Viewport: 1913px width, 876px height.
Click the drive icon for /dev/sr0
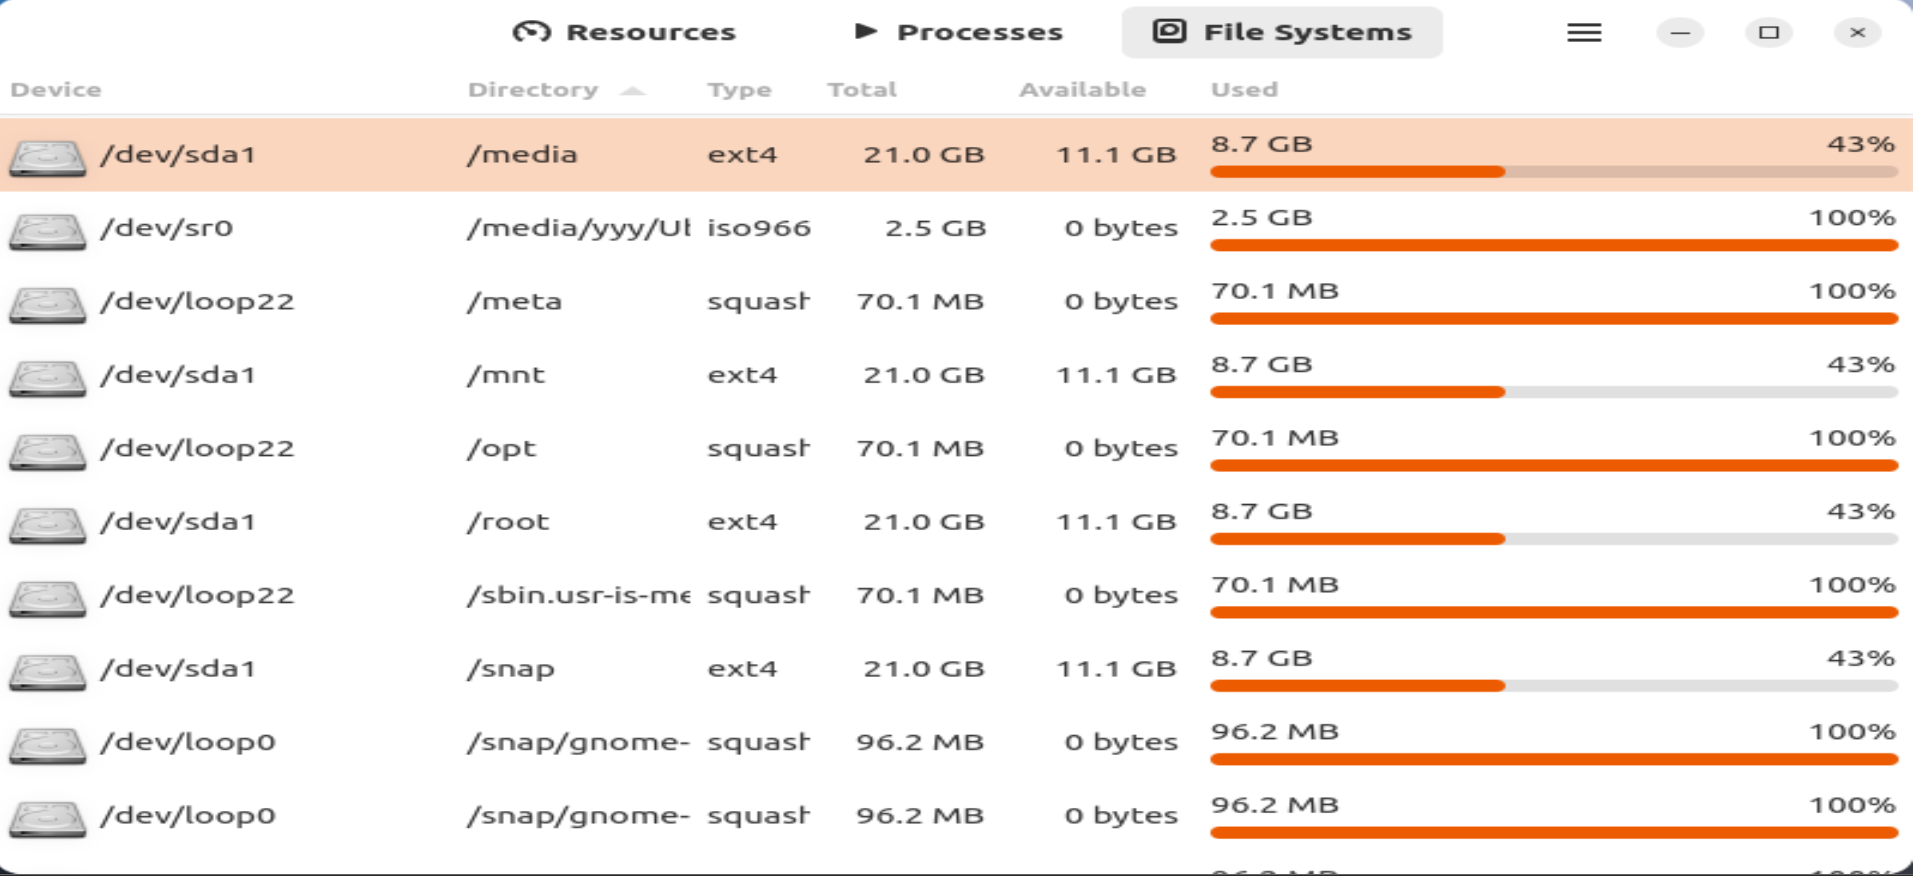click(x=47, y=230)
